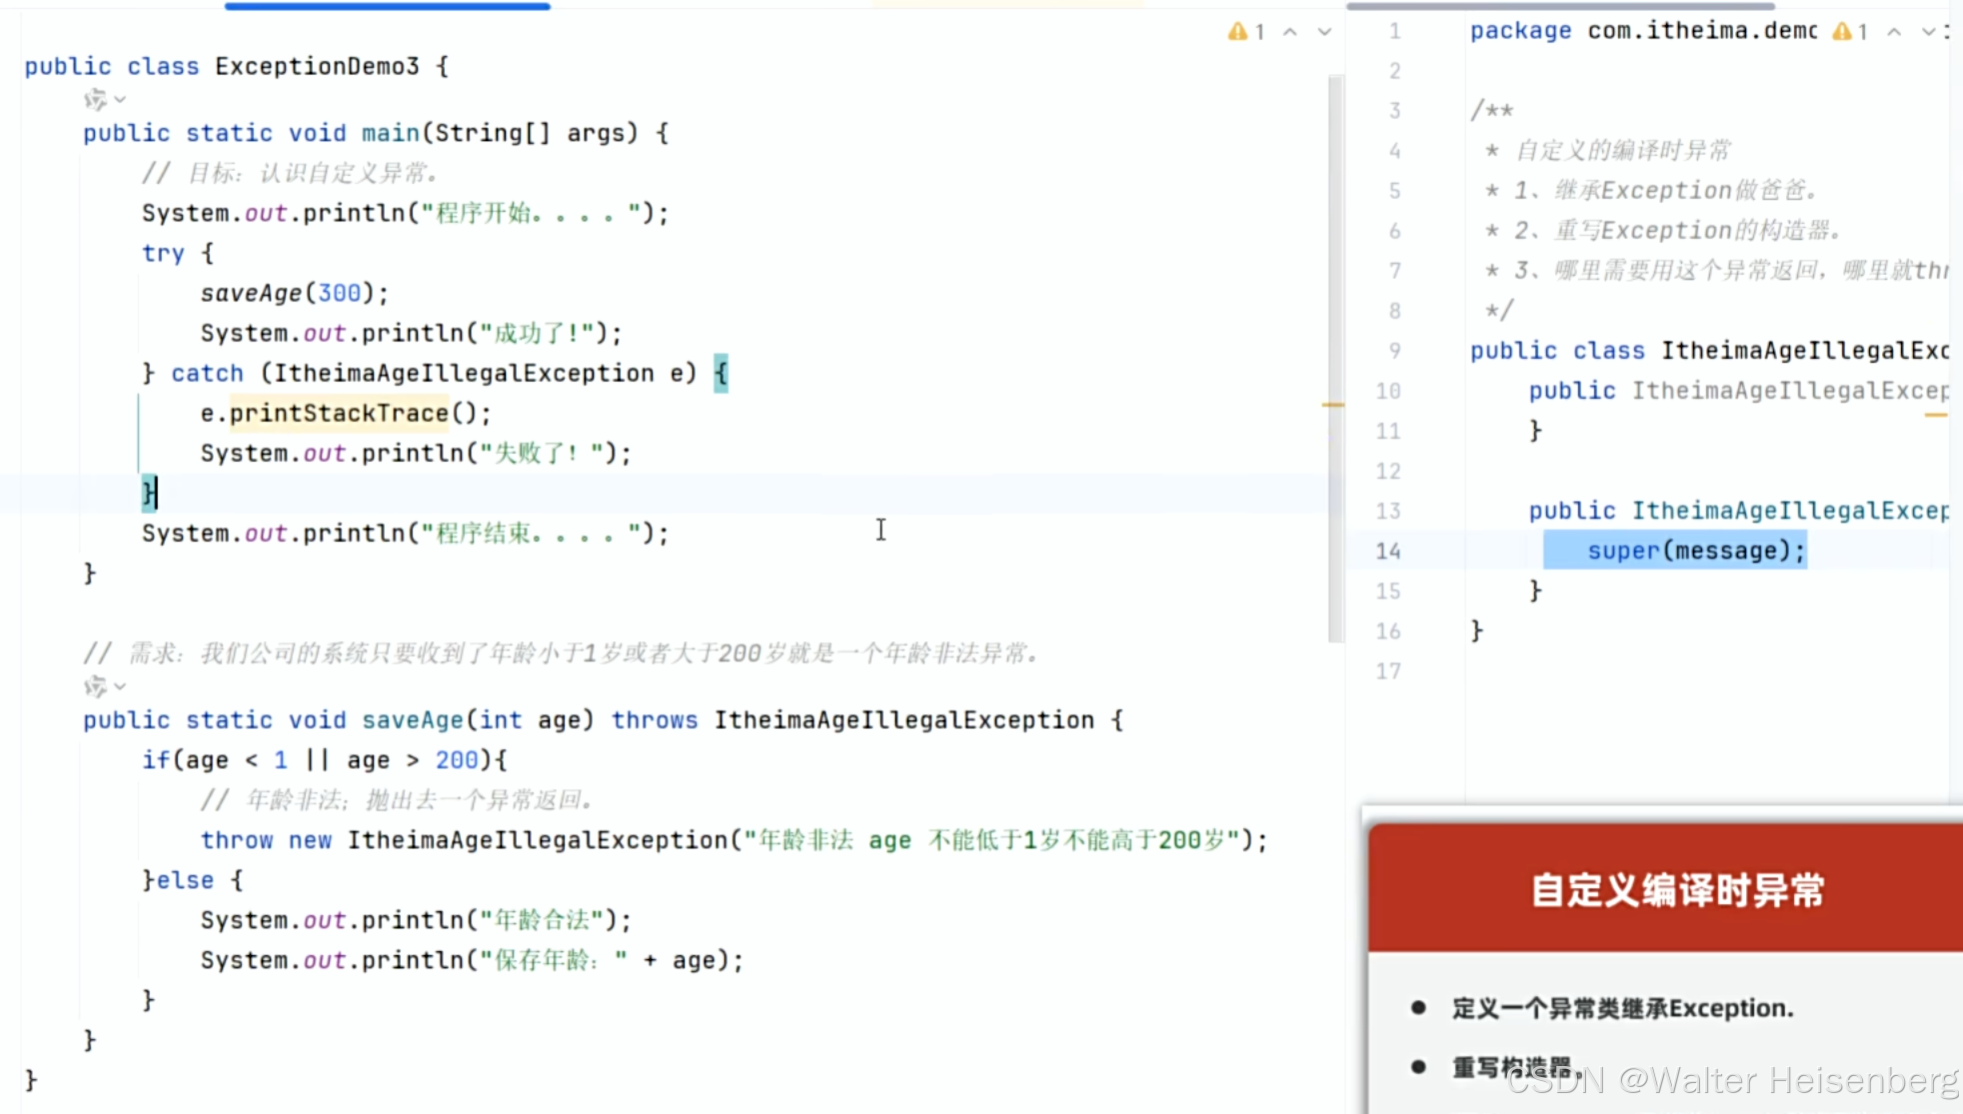Click the public class ItheimaAgeIllegalExc declaration
Viewport: 1963px width, 1114px height.
click(1709, 351)
